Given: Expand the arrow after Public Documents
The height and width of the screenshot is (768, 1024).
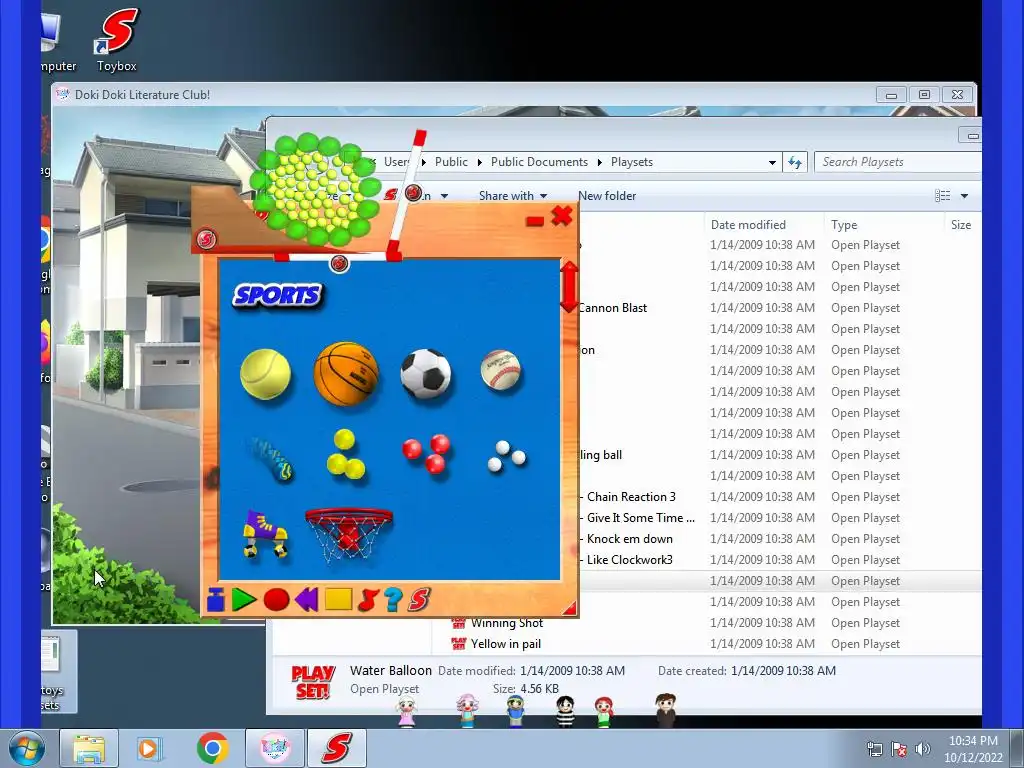Looking at the screenshot, I should [x=600, y=162].
